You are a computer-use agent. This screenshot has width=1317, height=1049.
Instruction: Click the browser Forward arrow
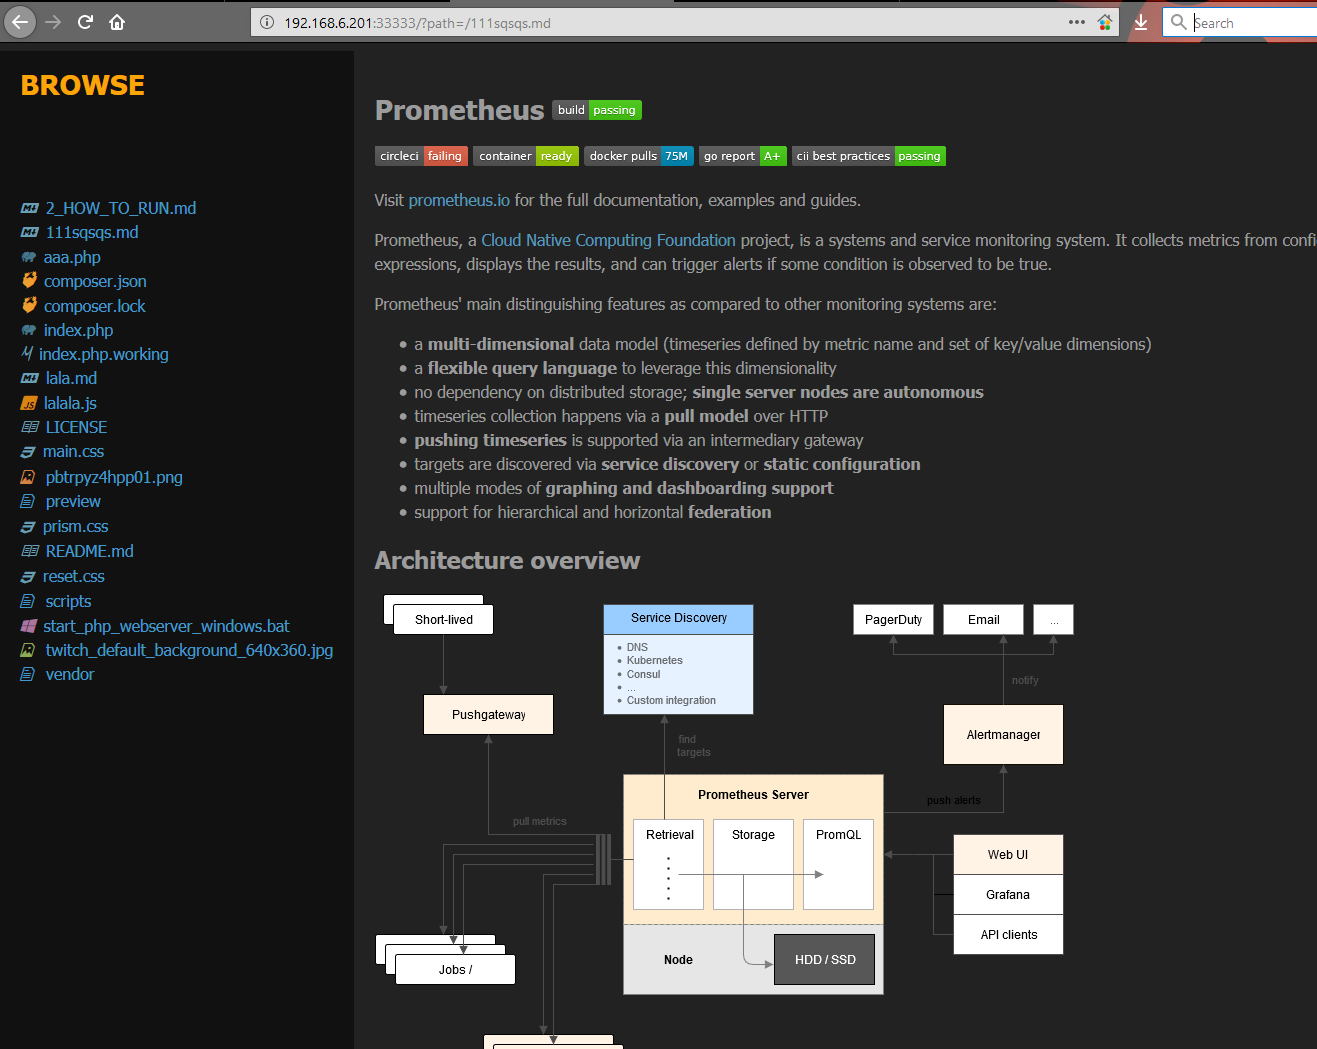tap(53, 22)
